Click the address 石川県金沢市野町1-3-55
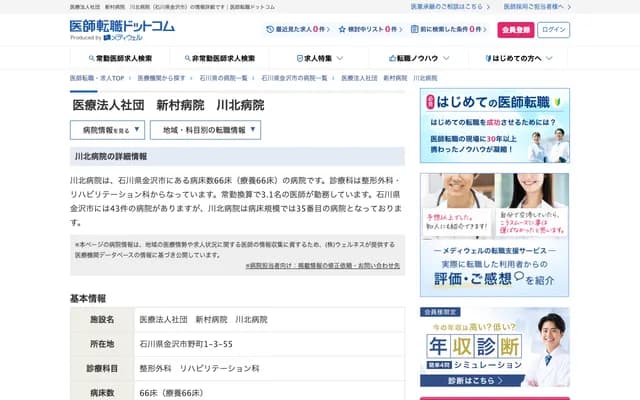This screenshot has width=640, height=400. pos(186,344)
